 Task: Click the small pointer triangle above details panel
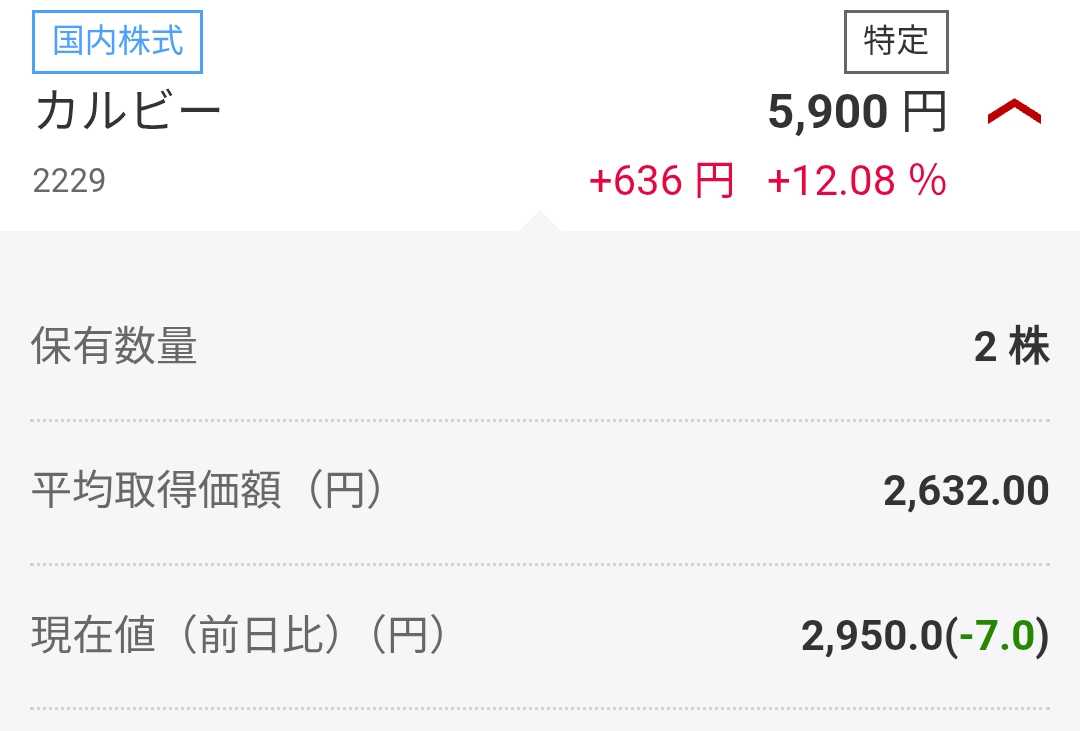coord(540,221)
